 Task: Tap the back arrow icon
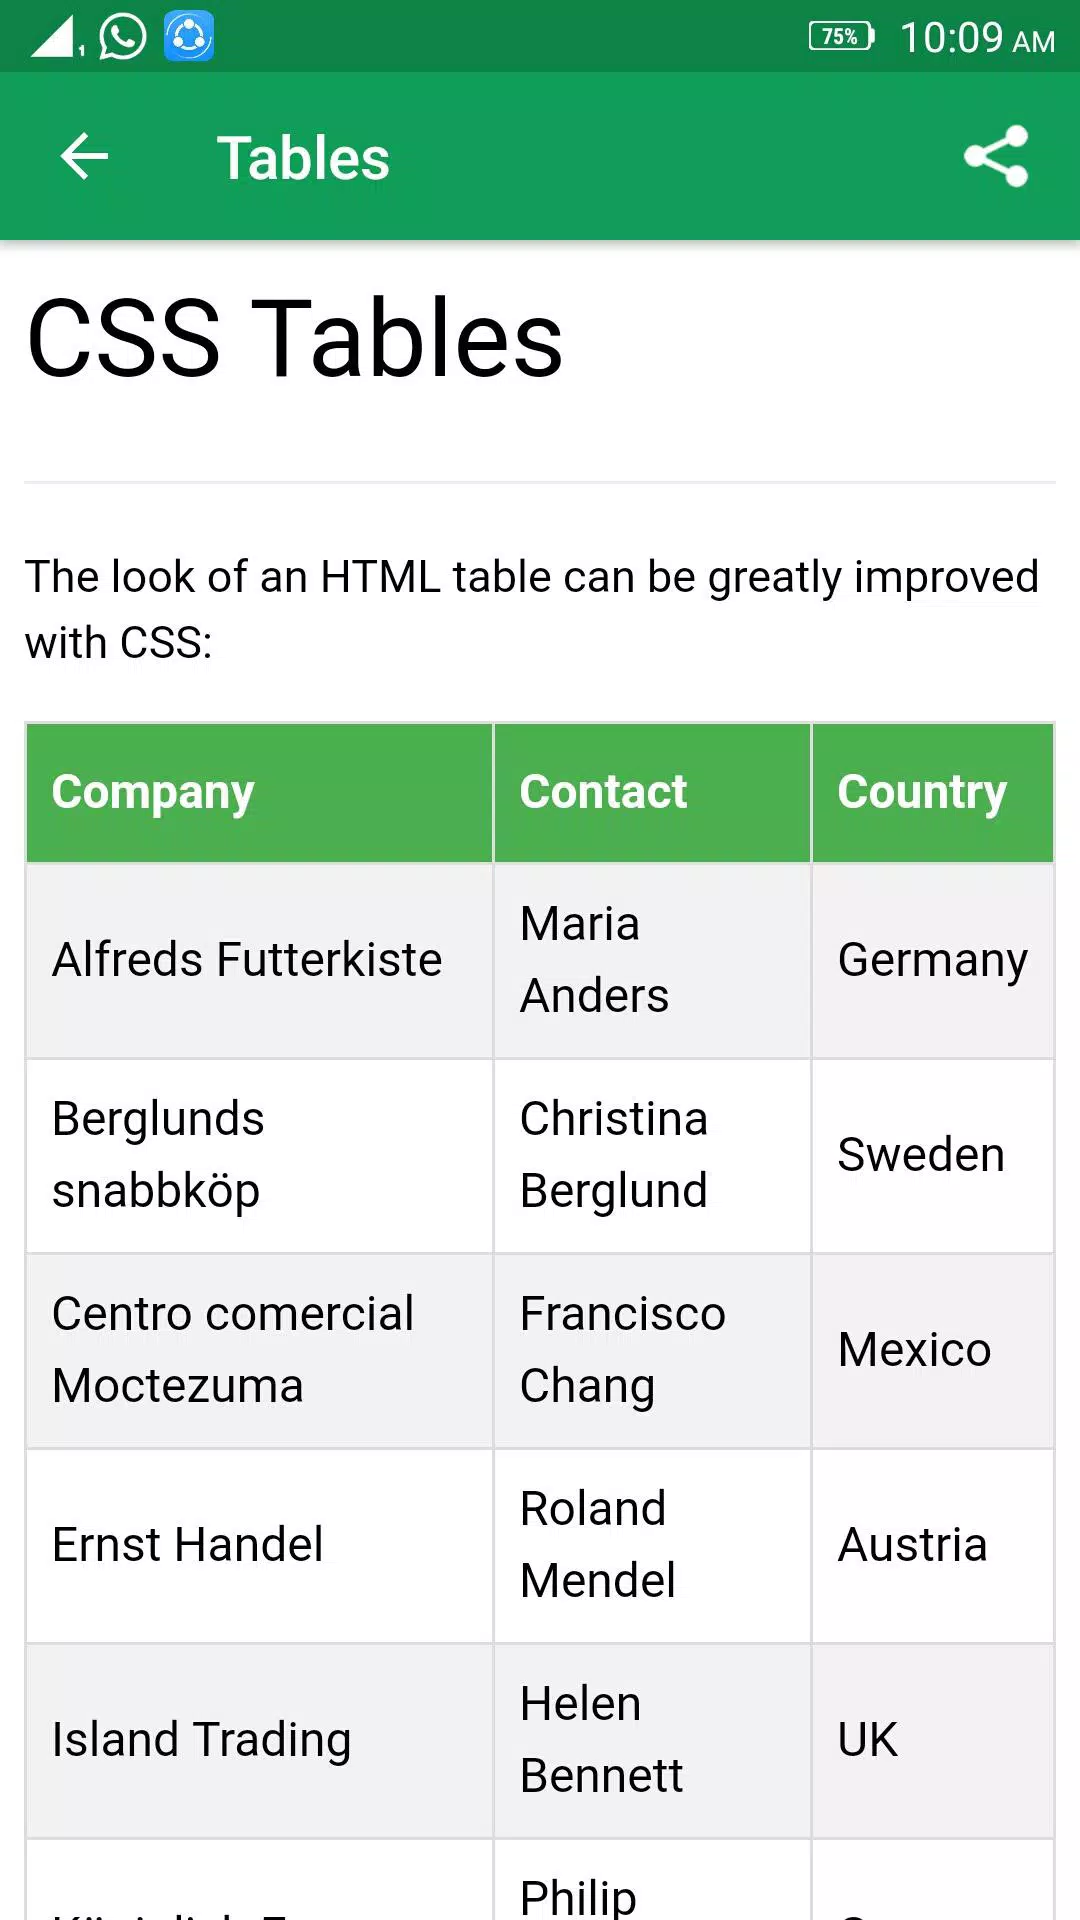(84, 157)
